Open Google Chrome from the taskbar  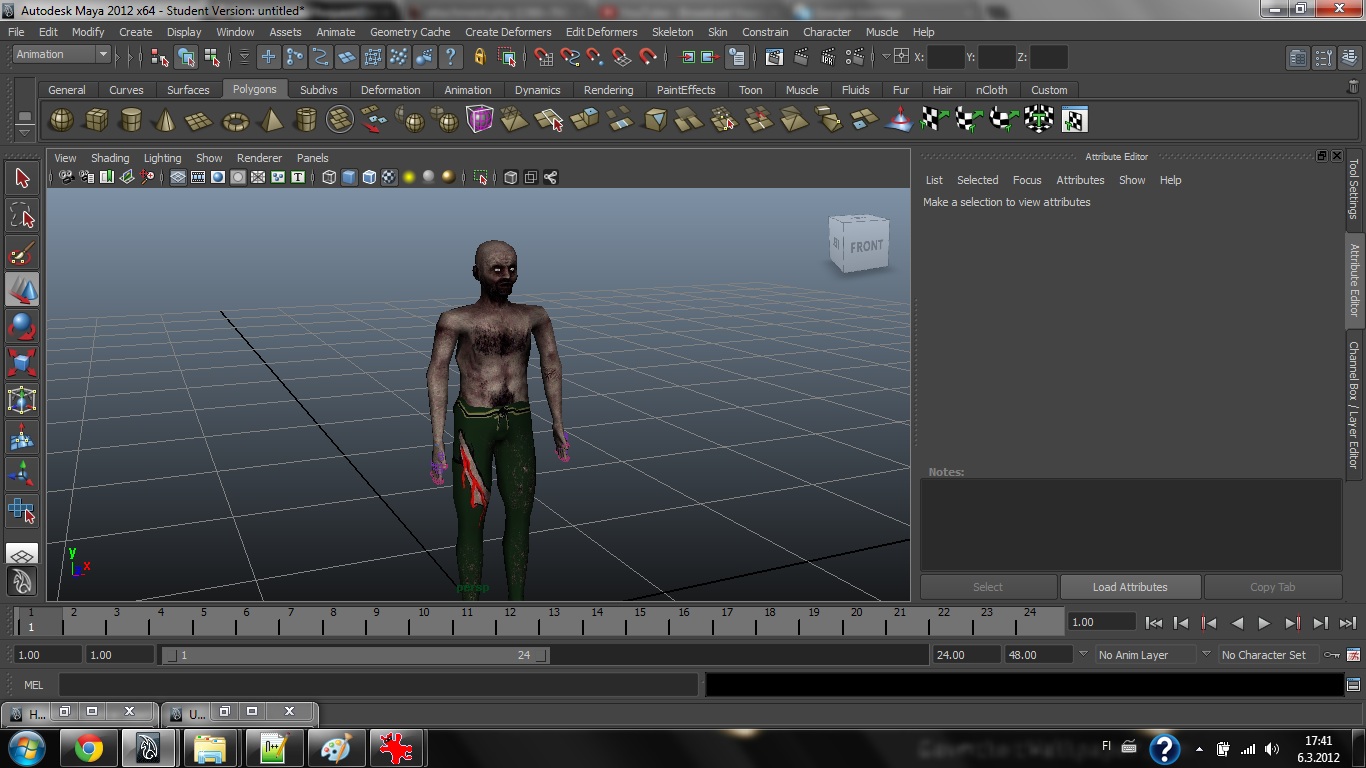[x=88, y=748]
